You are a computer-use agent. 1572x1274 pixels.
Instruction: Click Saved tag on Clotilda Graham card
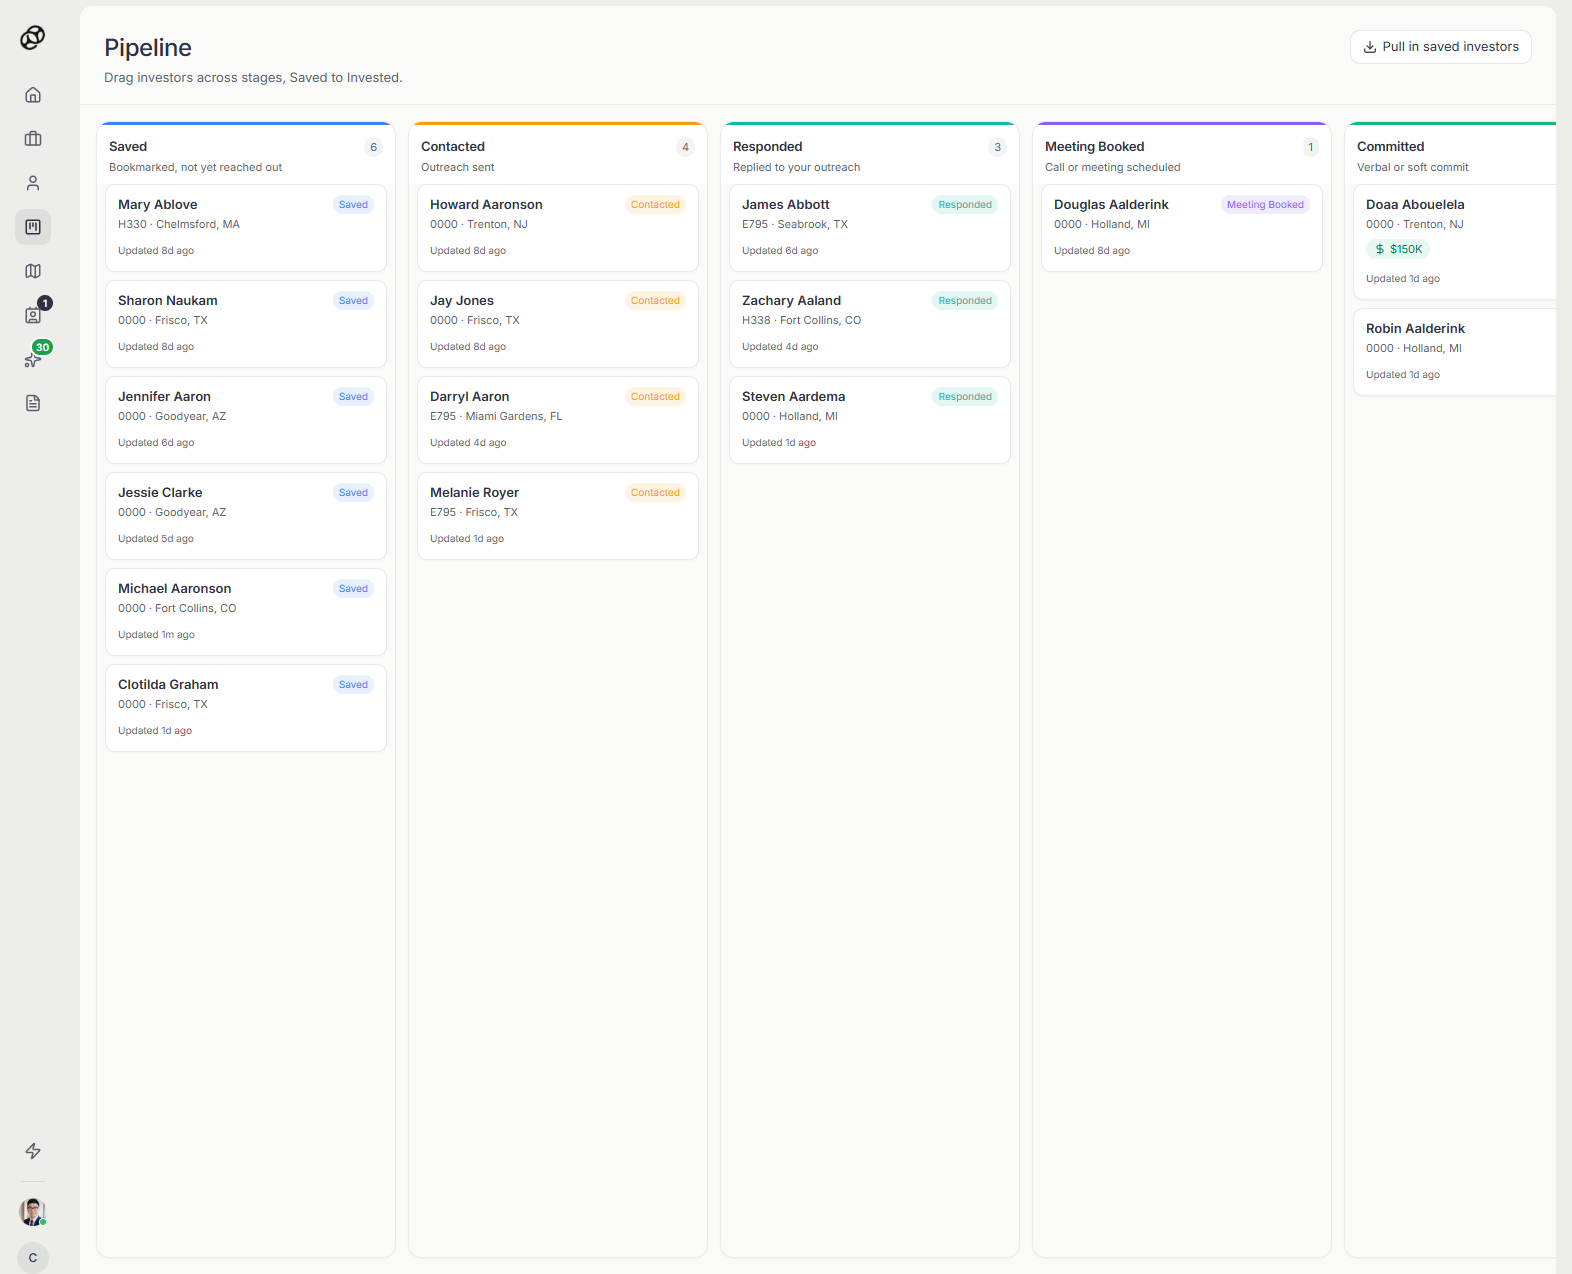(353, 685)
